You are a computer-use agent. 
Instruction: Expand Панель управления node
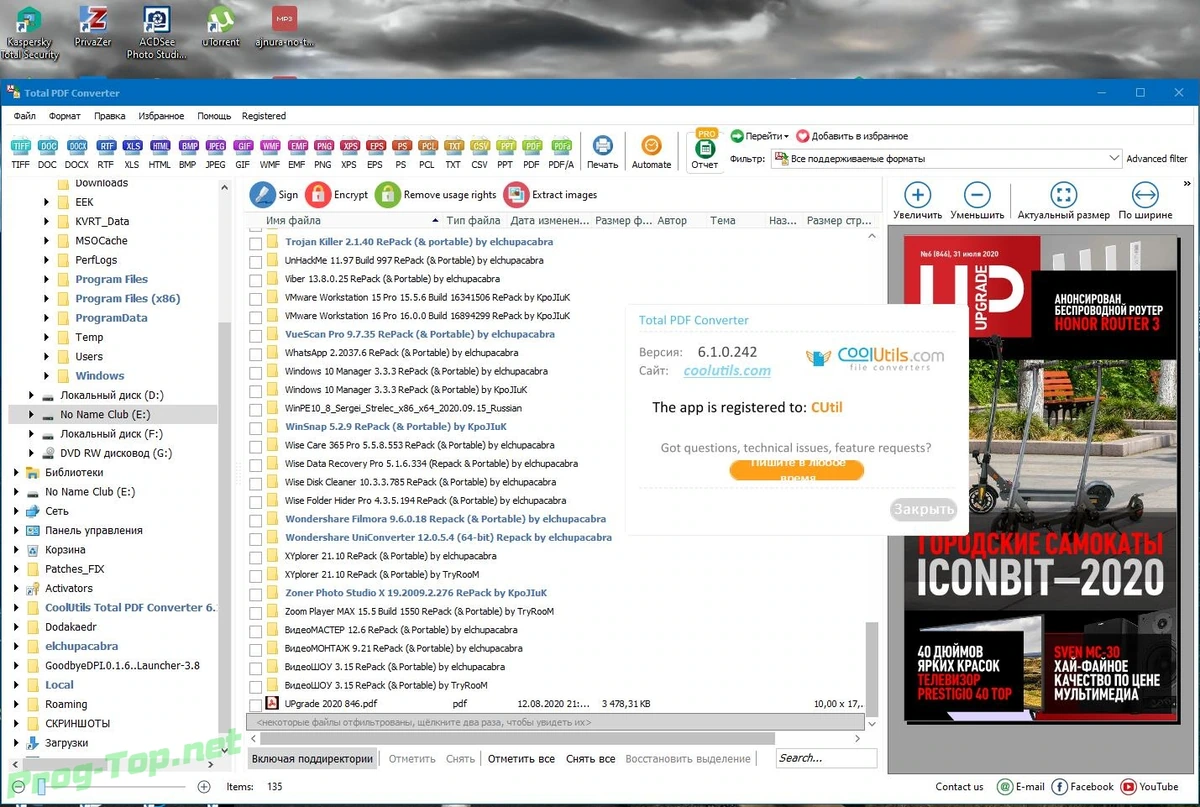point(17,531)
